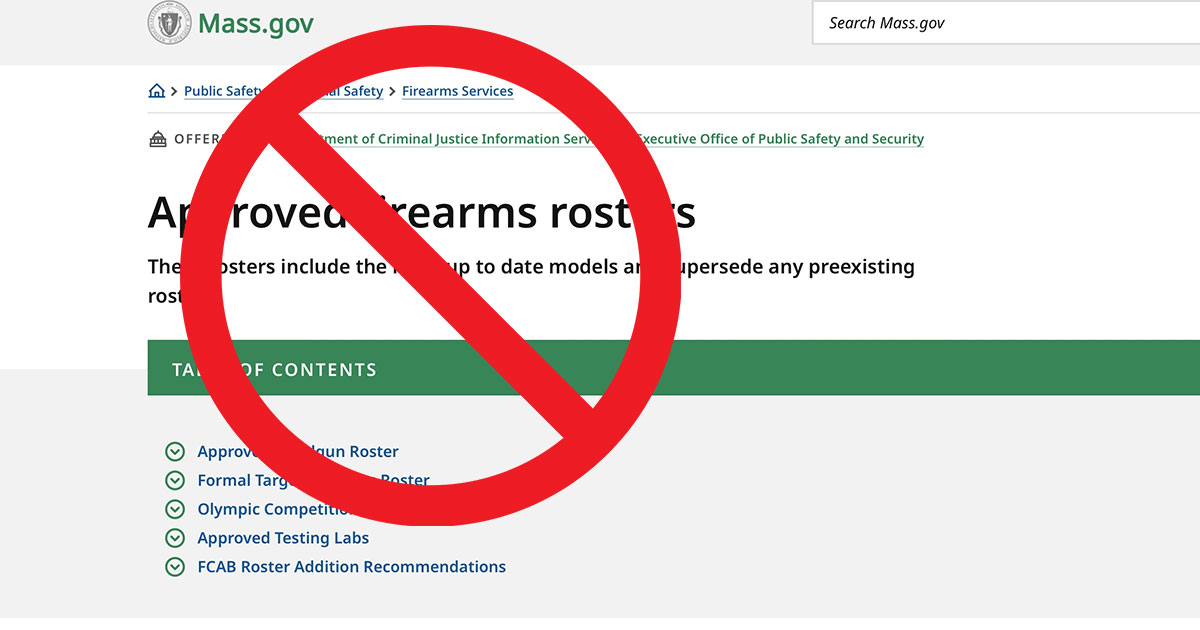
Task: Click the Mass.gov state seal logo
Action: 172,22
